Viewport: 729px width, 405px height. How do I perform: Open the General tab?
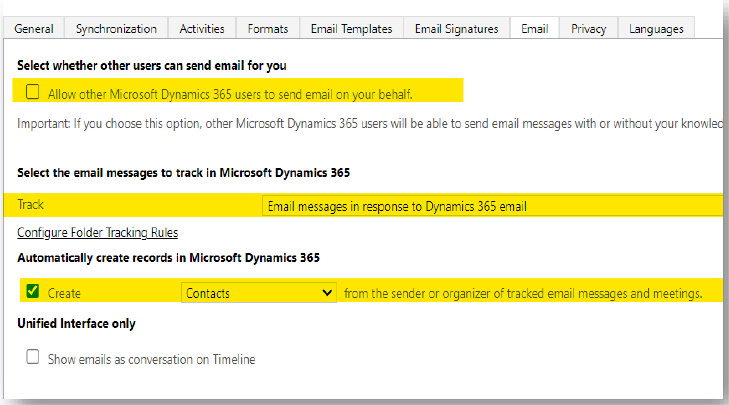pyautogui.click(x=34, y=29)
